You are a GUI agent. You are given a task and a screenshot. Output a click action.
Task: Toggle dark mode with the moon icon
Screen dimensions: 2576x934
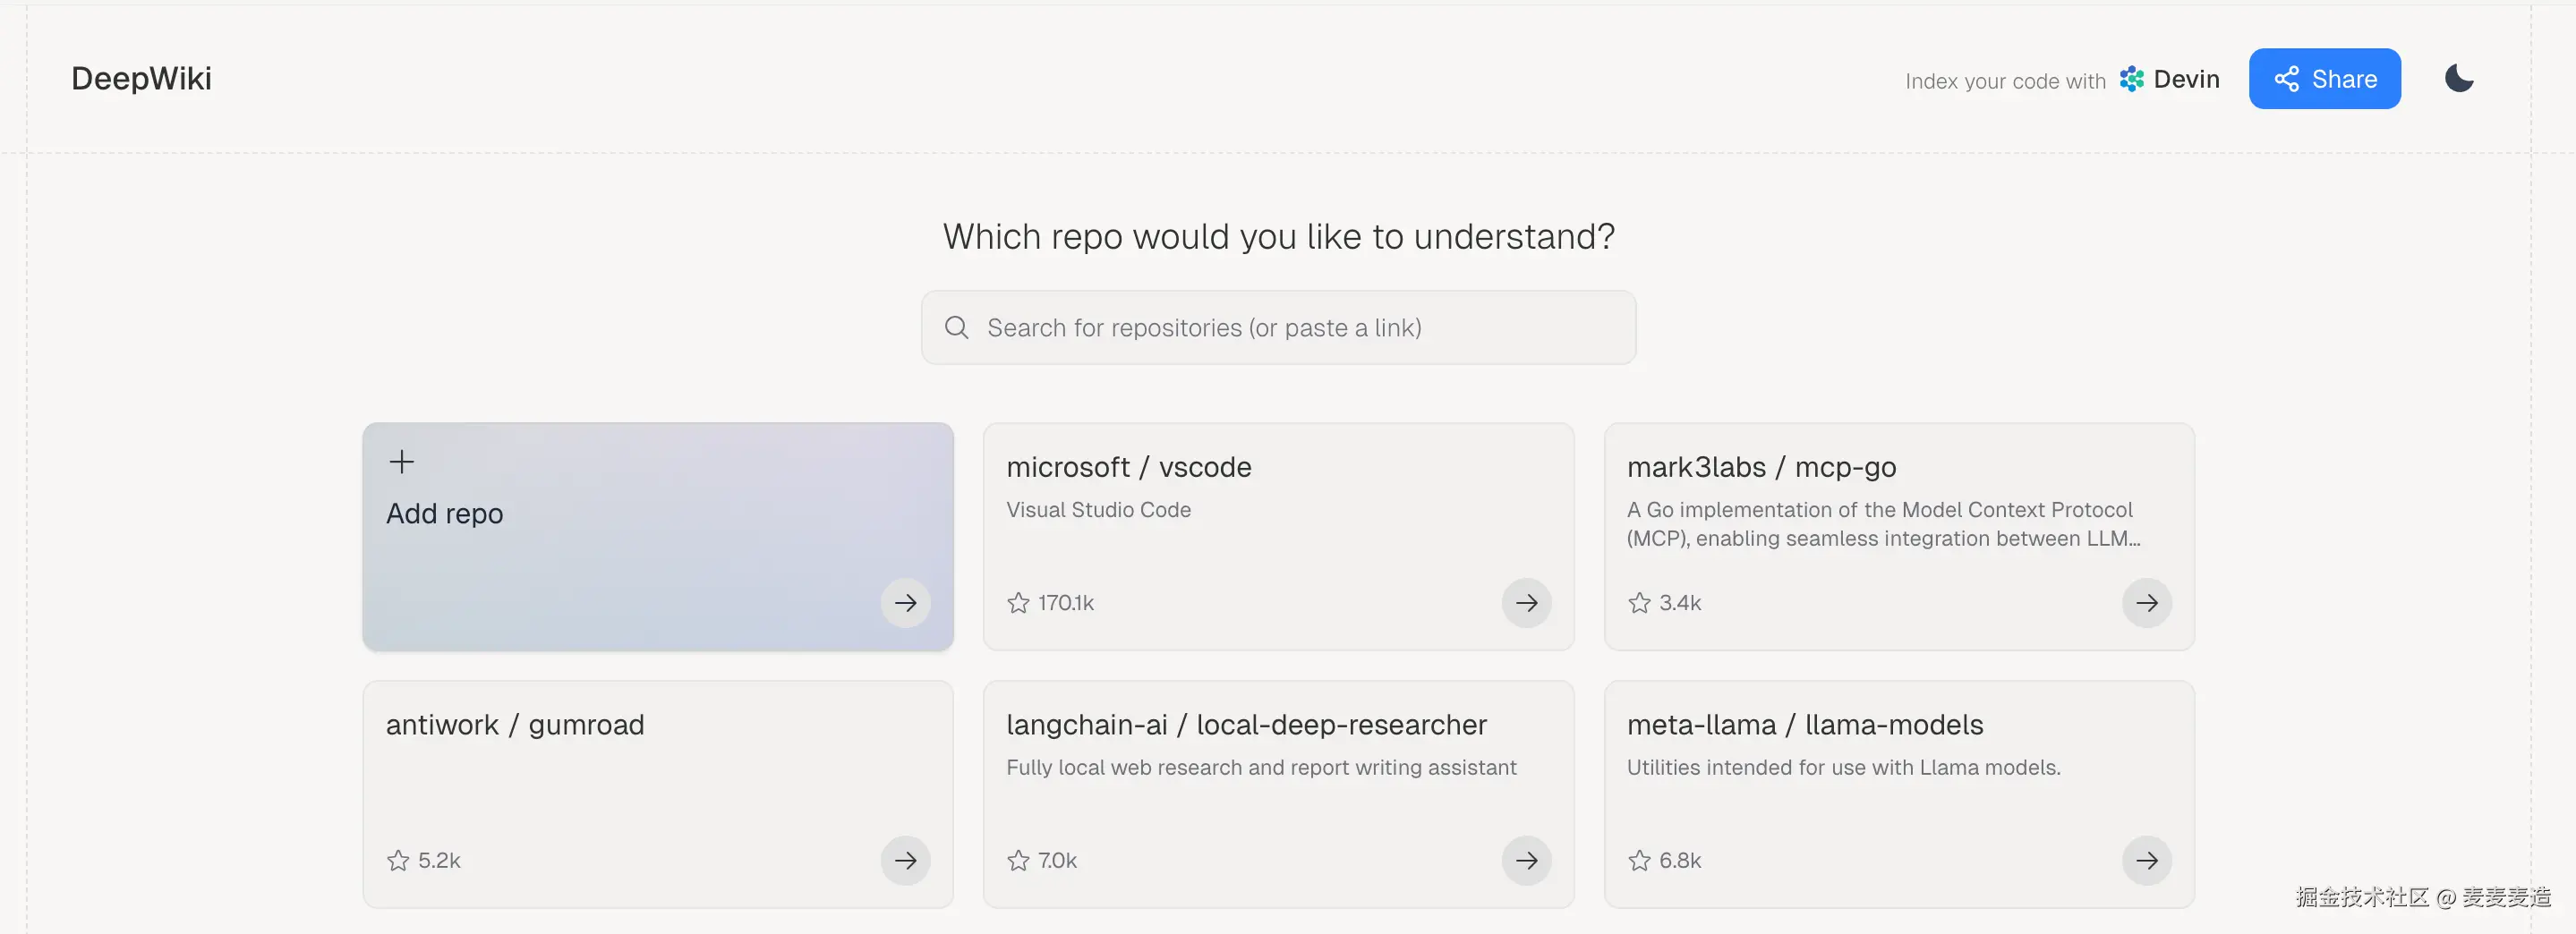(x=2459, y=78)
